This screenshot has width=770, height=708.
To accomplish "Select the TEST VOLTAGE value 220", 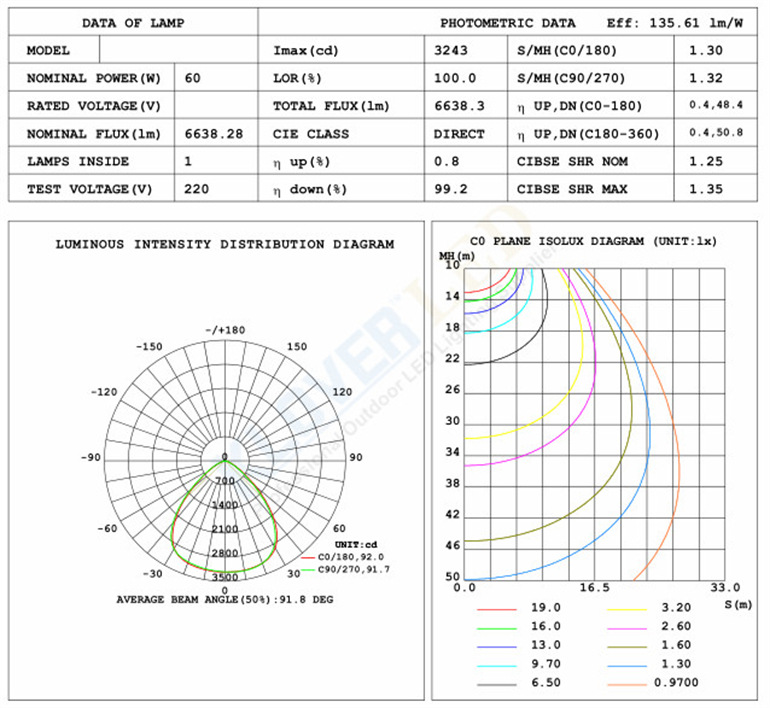I will [x=196, y=189].
